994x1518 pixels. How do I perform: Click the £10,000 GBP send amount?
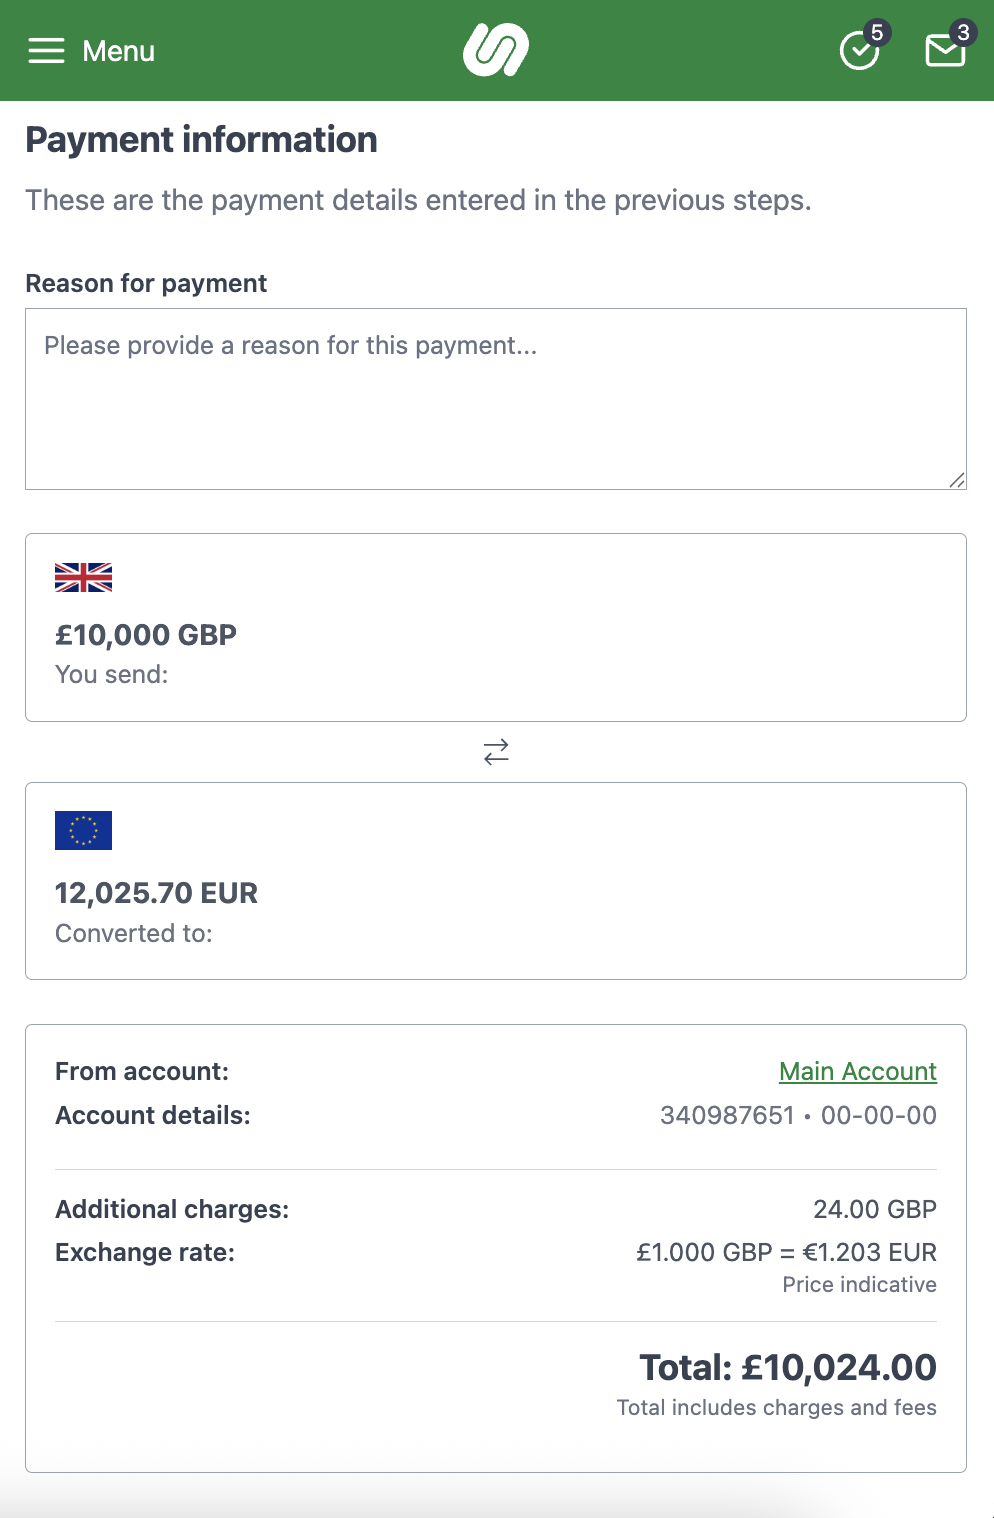(146, 635)
